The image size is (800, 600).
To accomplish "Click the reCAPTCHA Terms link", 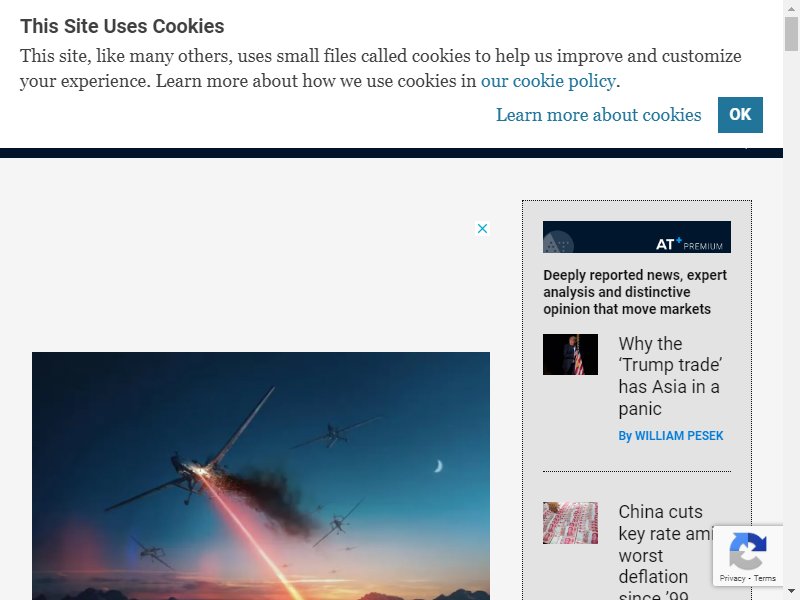I will (x=765, y=578).
